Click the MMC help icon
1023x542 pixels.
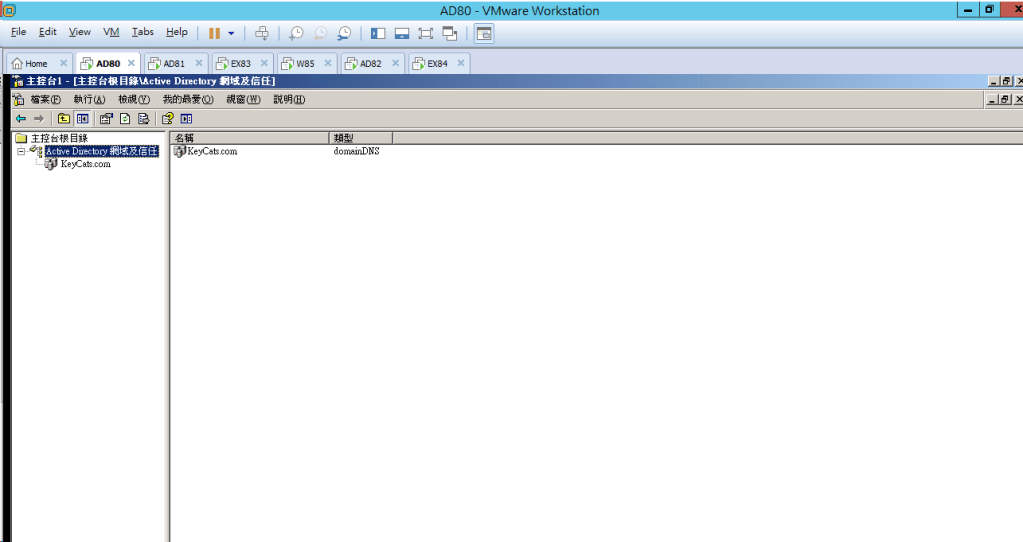point(167,119)
